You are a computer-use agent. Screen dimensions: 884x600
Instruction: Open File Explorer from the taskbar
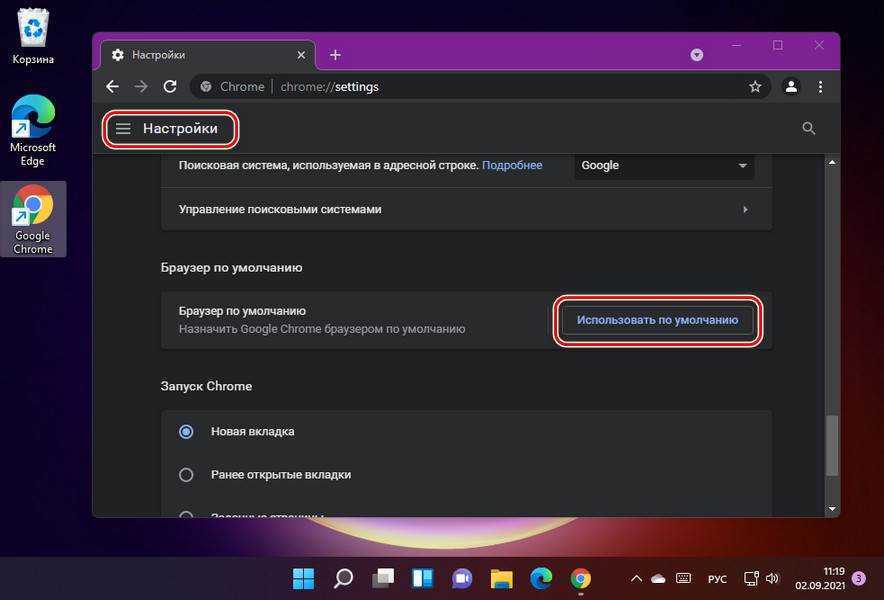point(501,579)
